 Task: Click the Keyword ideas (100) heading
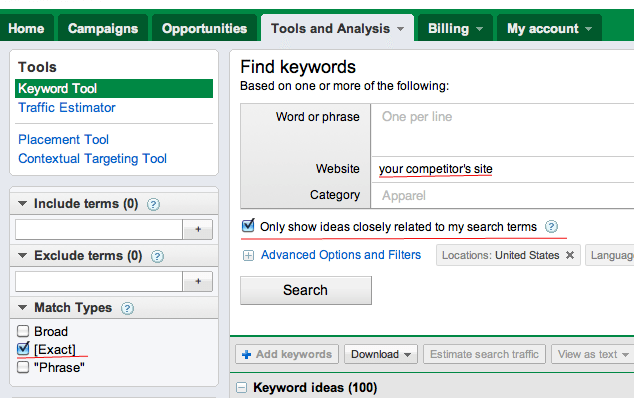pyautogui.click(x=315, y=387)
